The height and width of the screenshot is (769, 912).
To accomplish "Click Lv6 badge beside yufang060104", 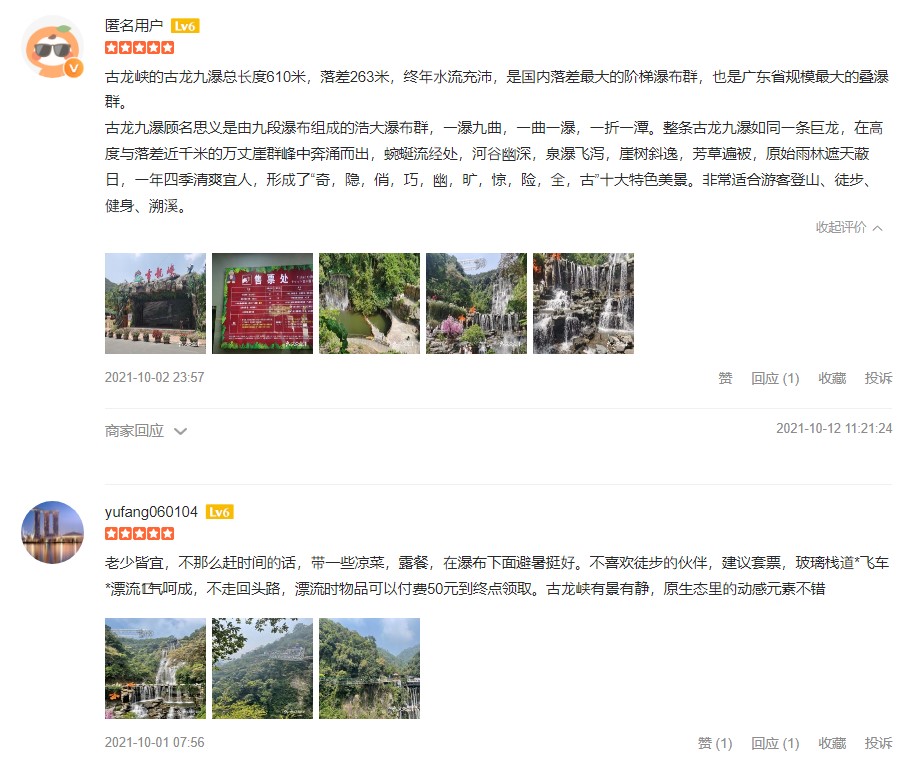I will click(x=219, y=512).
